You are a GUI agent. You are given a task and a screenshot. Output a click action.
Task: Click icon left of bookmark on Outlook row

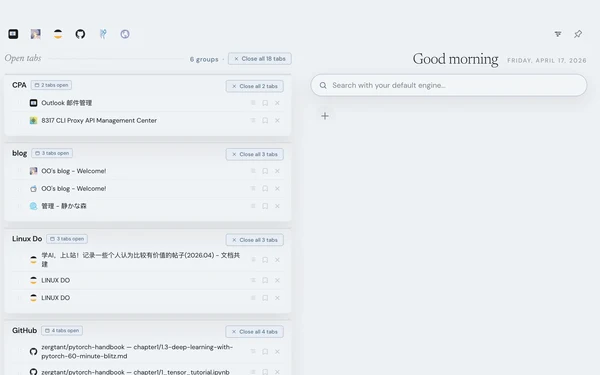253,103
